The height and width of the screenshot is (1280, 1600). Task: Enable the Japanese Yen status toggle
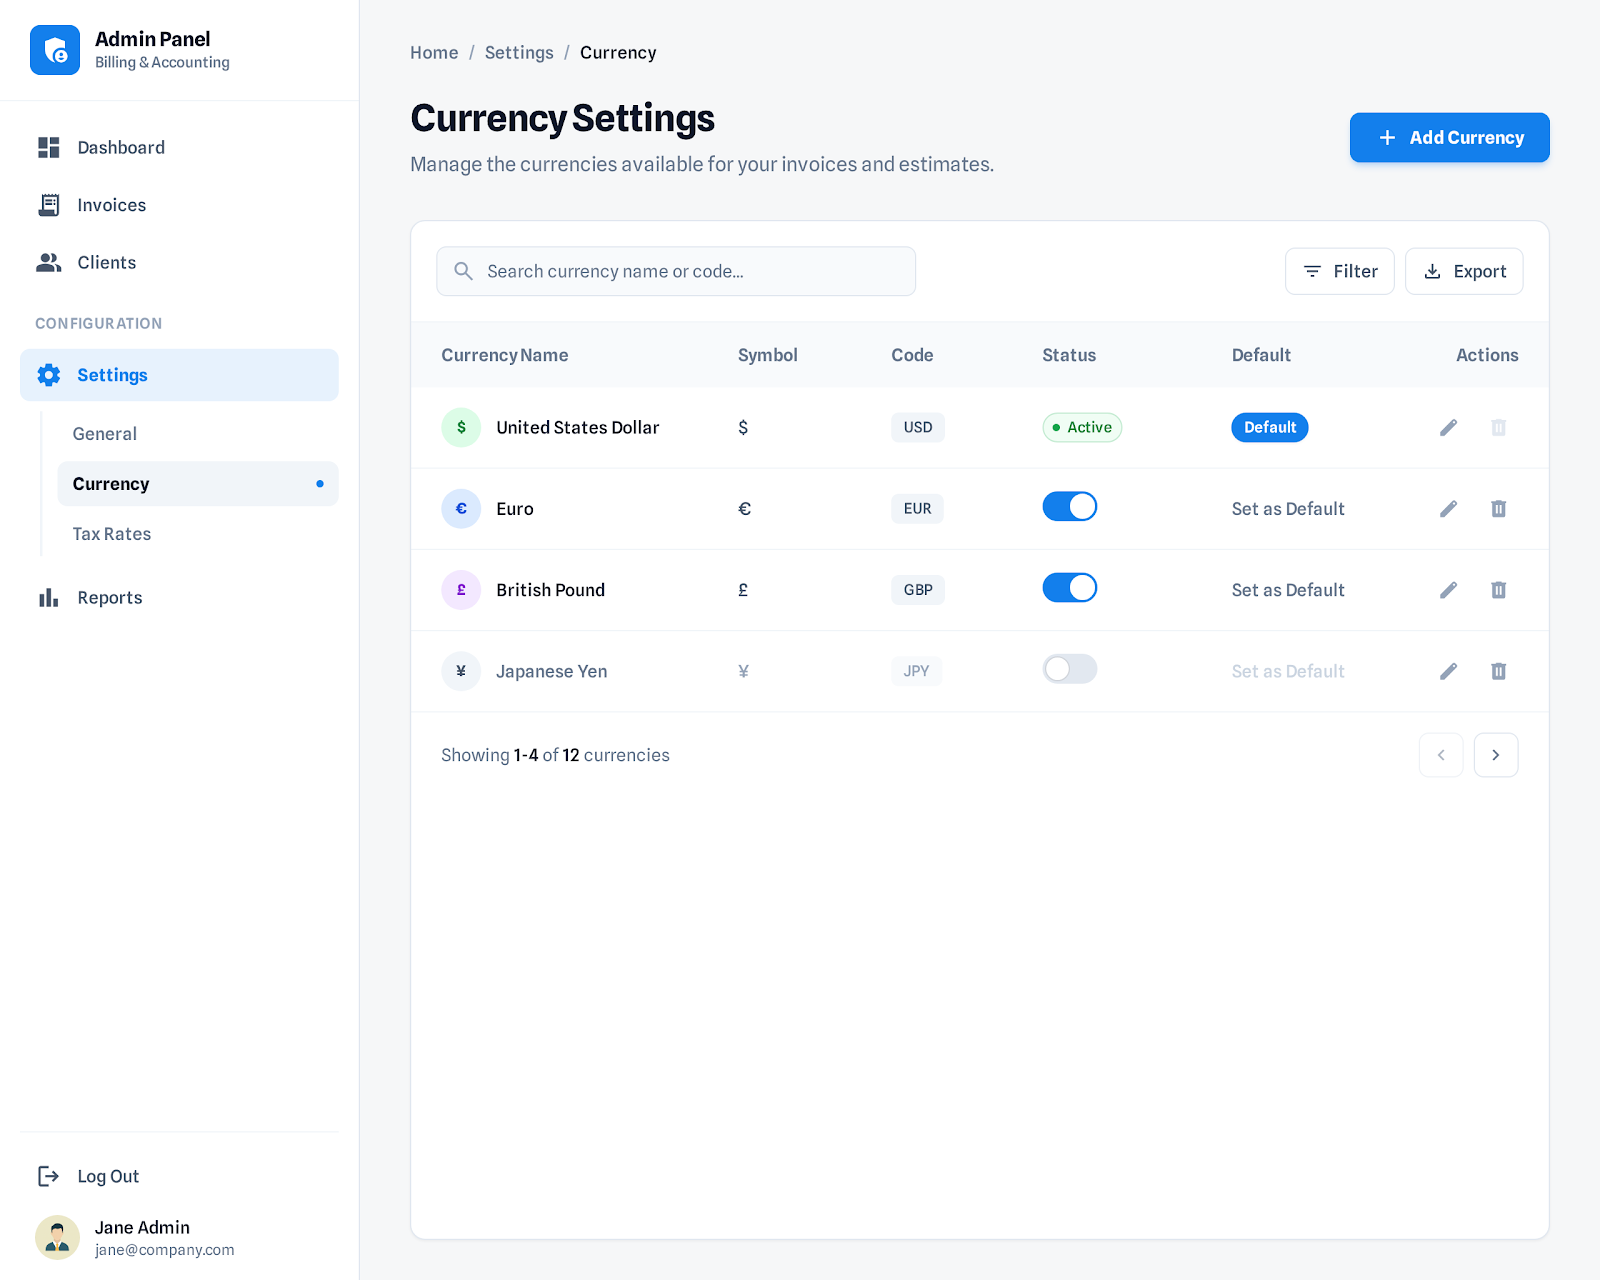1069,669
